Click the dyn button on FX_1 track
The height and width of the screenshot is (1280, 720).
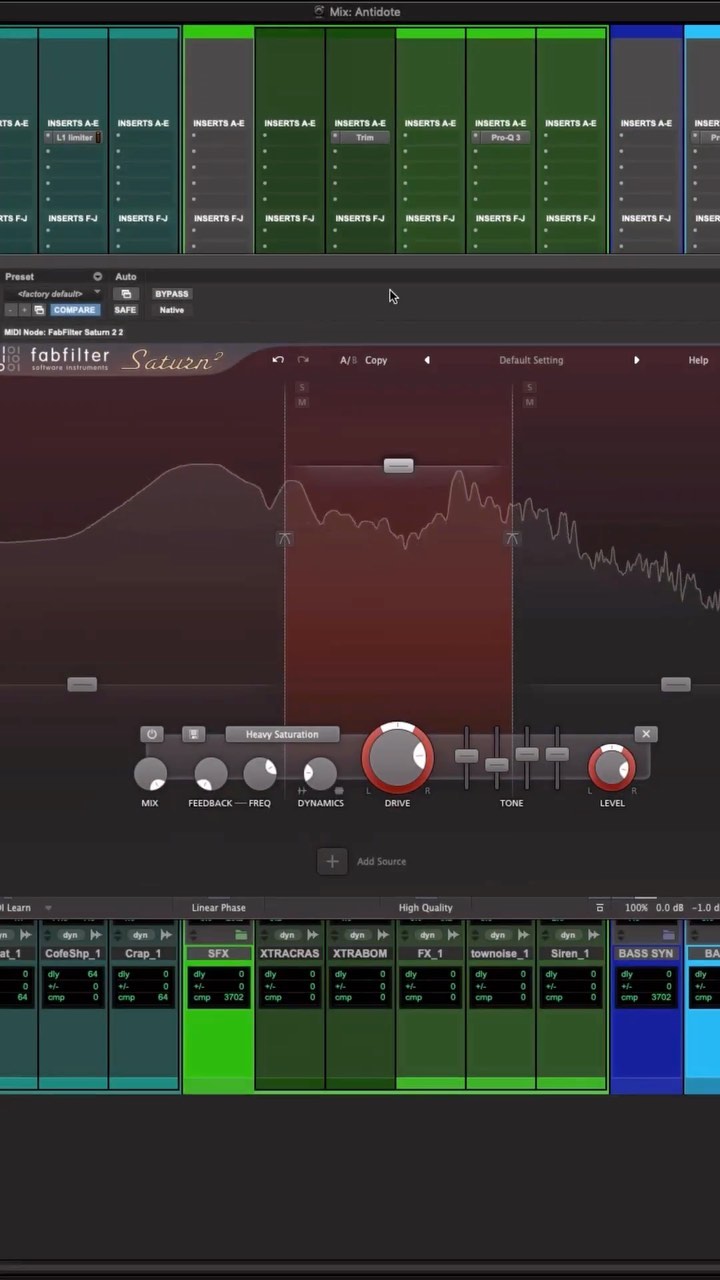(x=428, y=935)
